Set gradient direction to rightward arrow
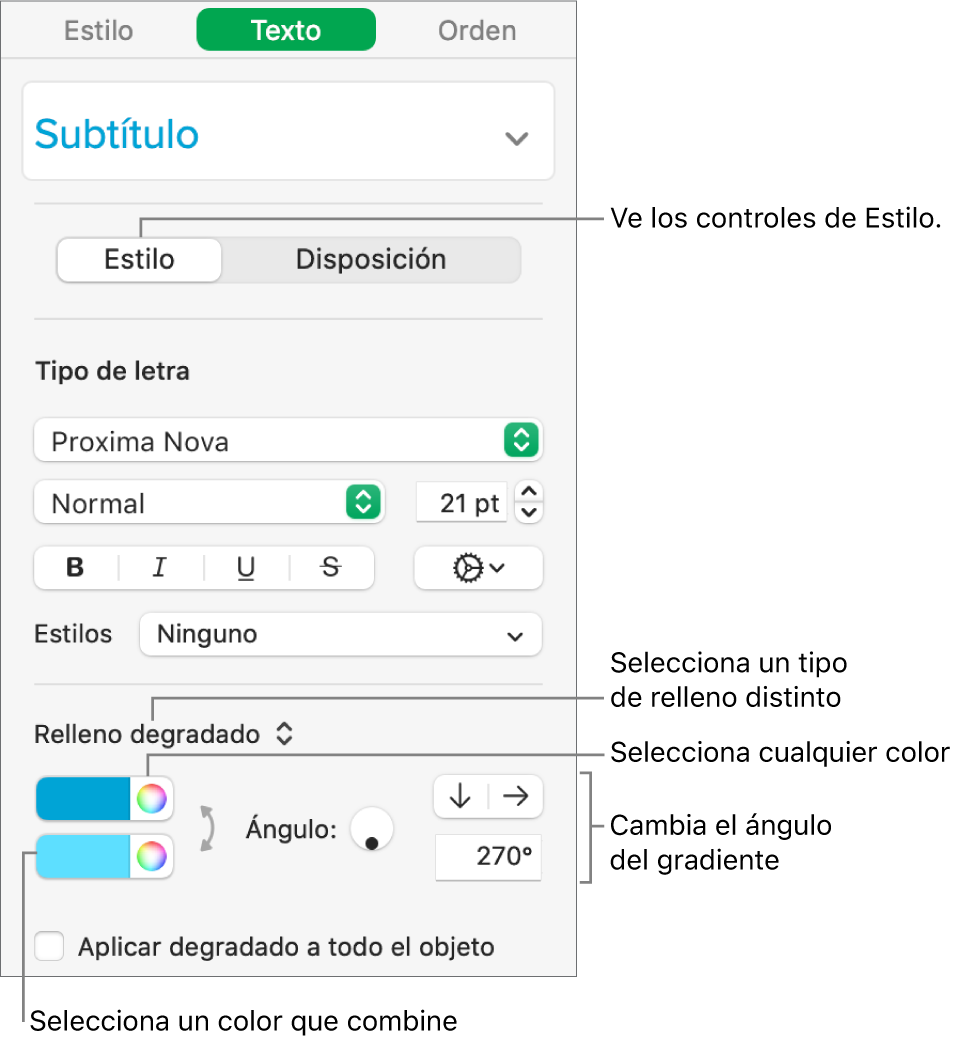This screenshot has width=967, height=1047. (515, 796)
